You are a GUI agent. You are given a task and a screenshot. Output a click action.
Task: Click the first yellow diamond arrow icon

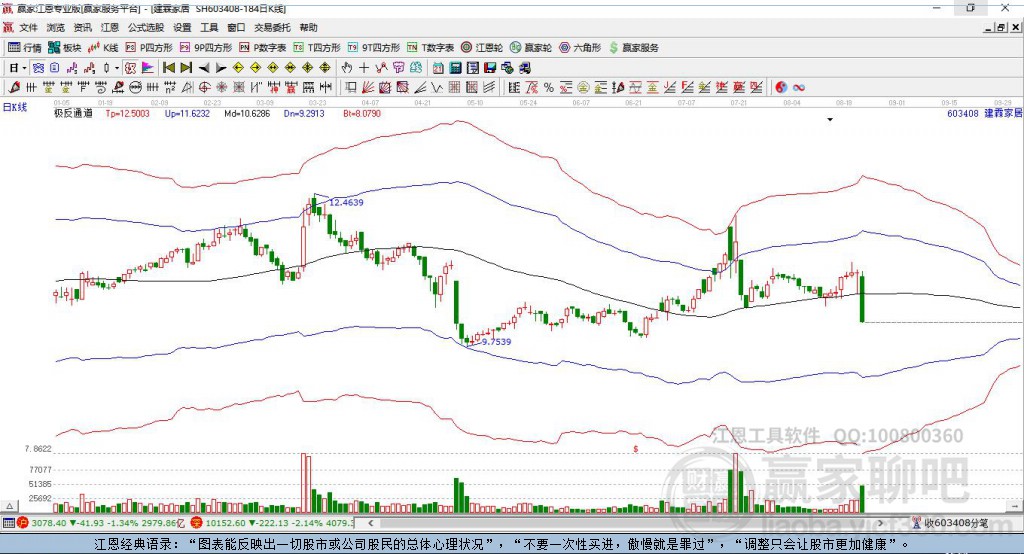(238, 68)
